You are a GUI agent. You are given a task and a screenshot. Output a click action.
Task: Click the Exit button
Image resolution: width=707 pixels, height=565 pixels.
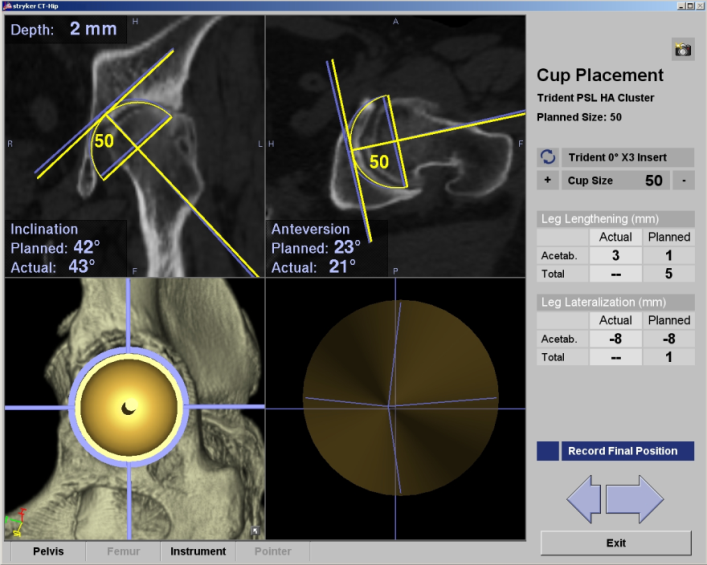(x=616, y=543)
